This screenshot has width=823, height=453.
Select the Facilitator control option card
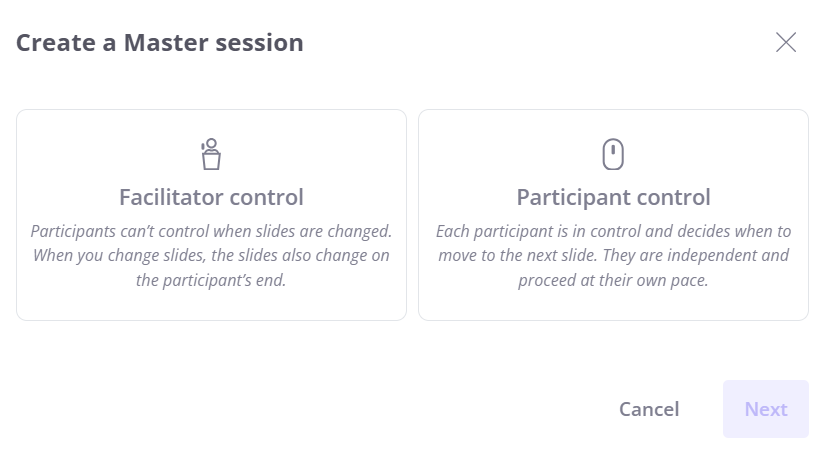pos(212,215)
